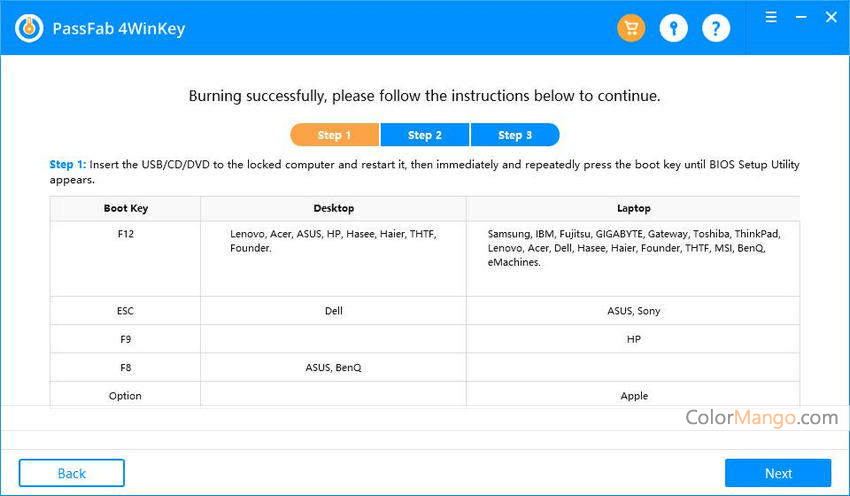Screen dimensions: 850x496
Task: Open the hamburger menu in title bar
Action: (x=771, y=17)
